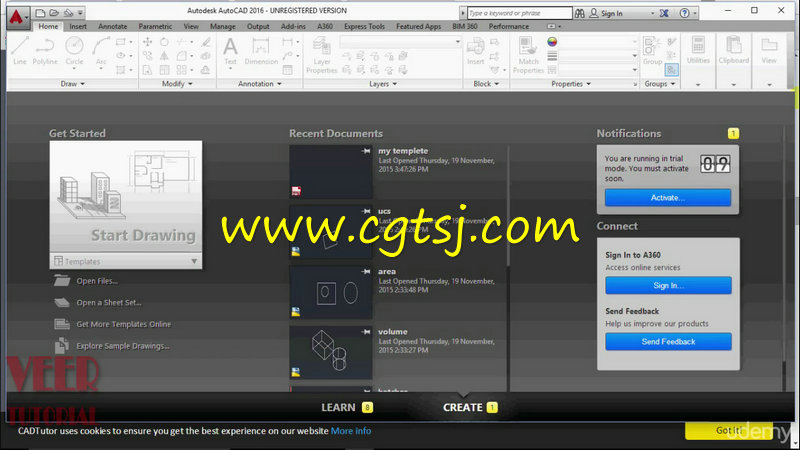Expand the Modify panel dropdown
800x450 pixels.
177,84
